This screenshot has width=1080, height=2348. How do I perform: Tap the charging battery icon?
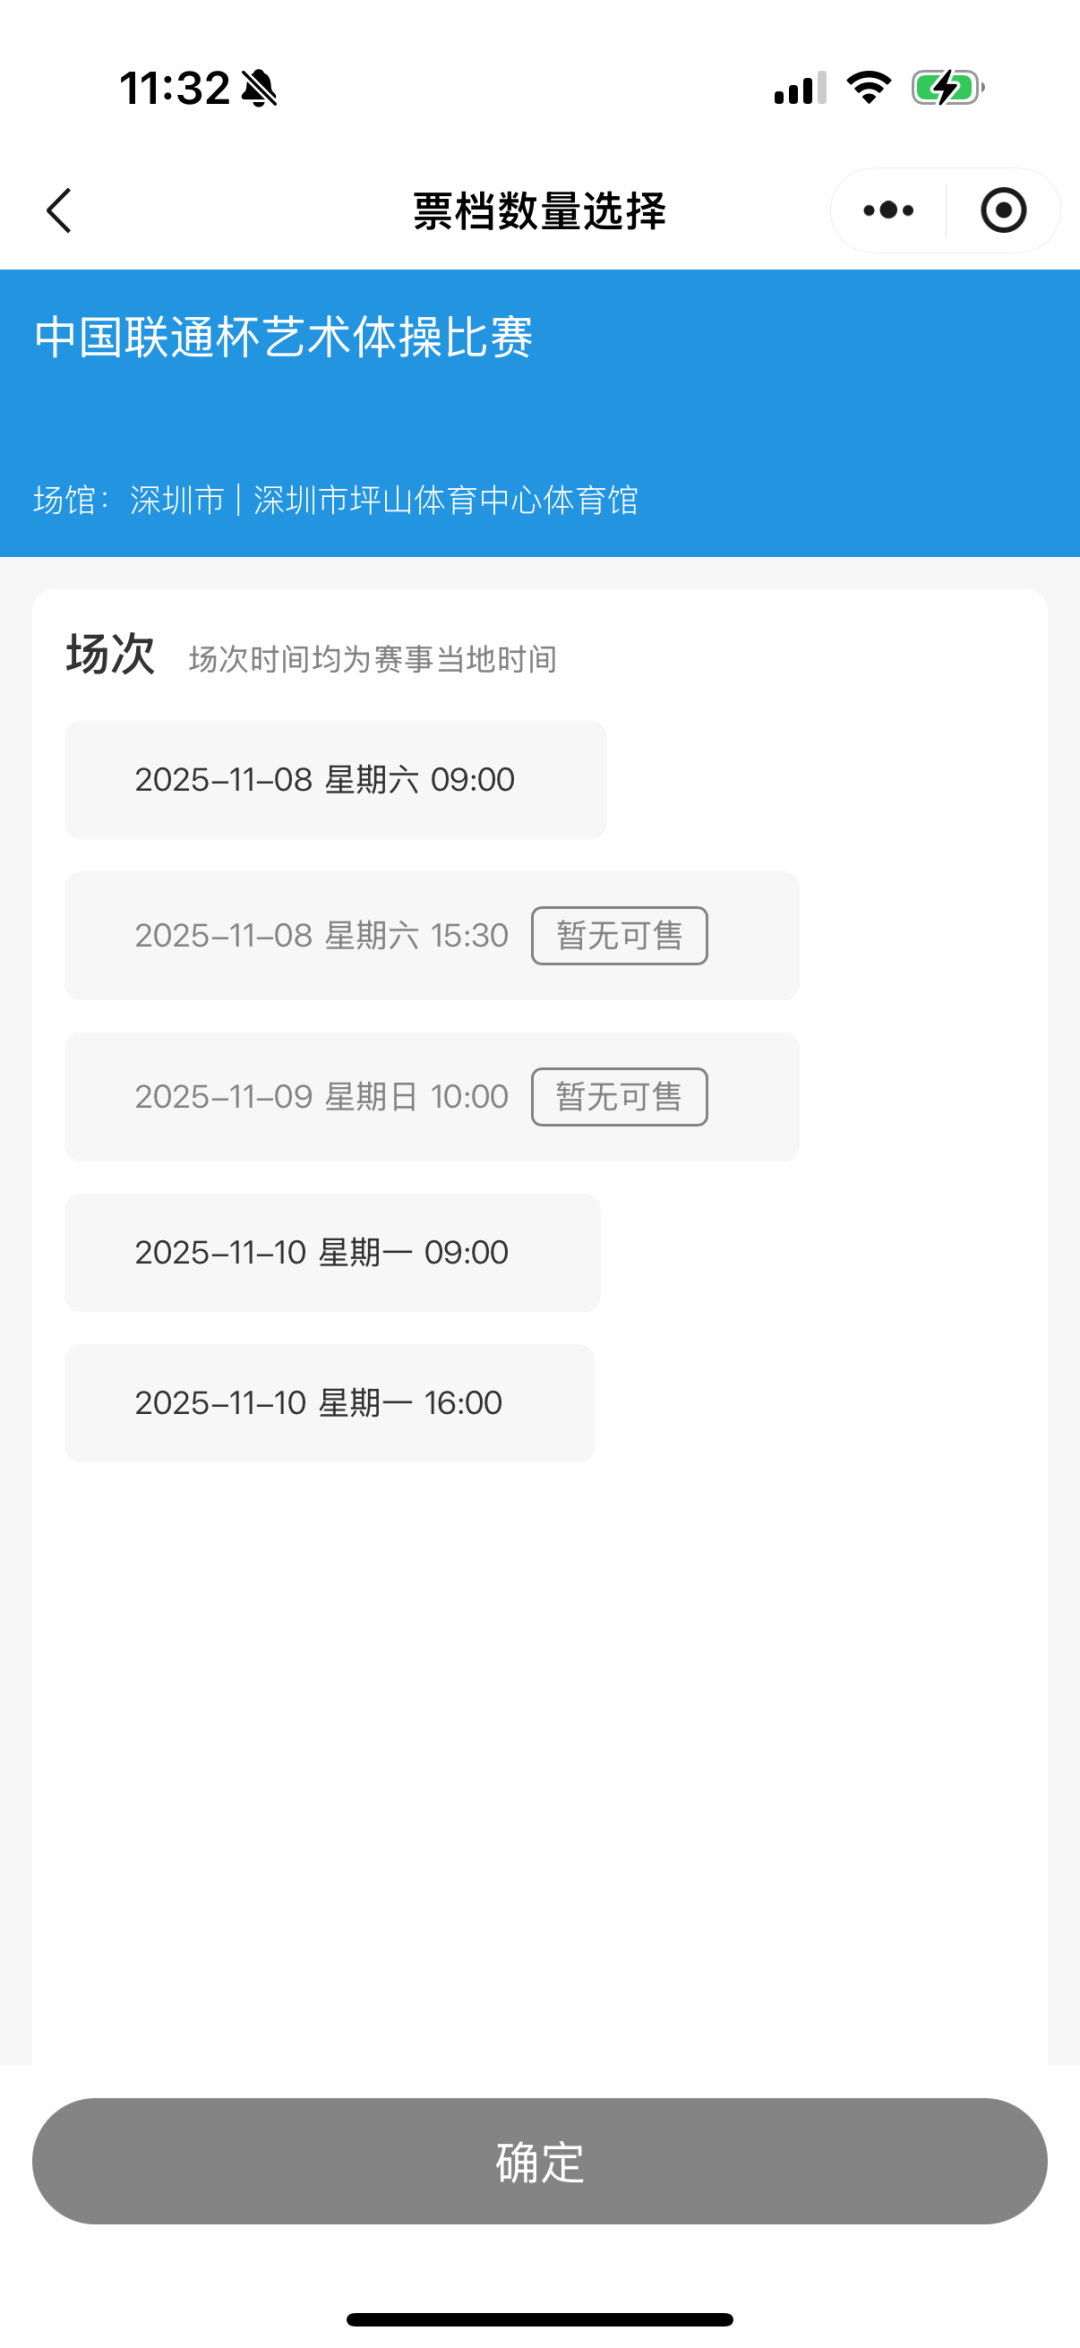(x=947, y=88)
